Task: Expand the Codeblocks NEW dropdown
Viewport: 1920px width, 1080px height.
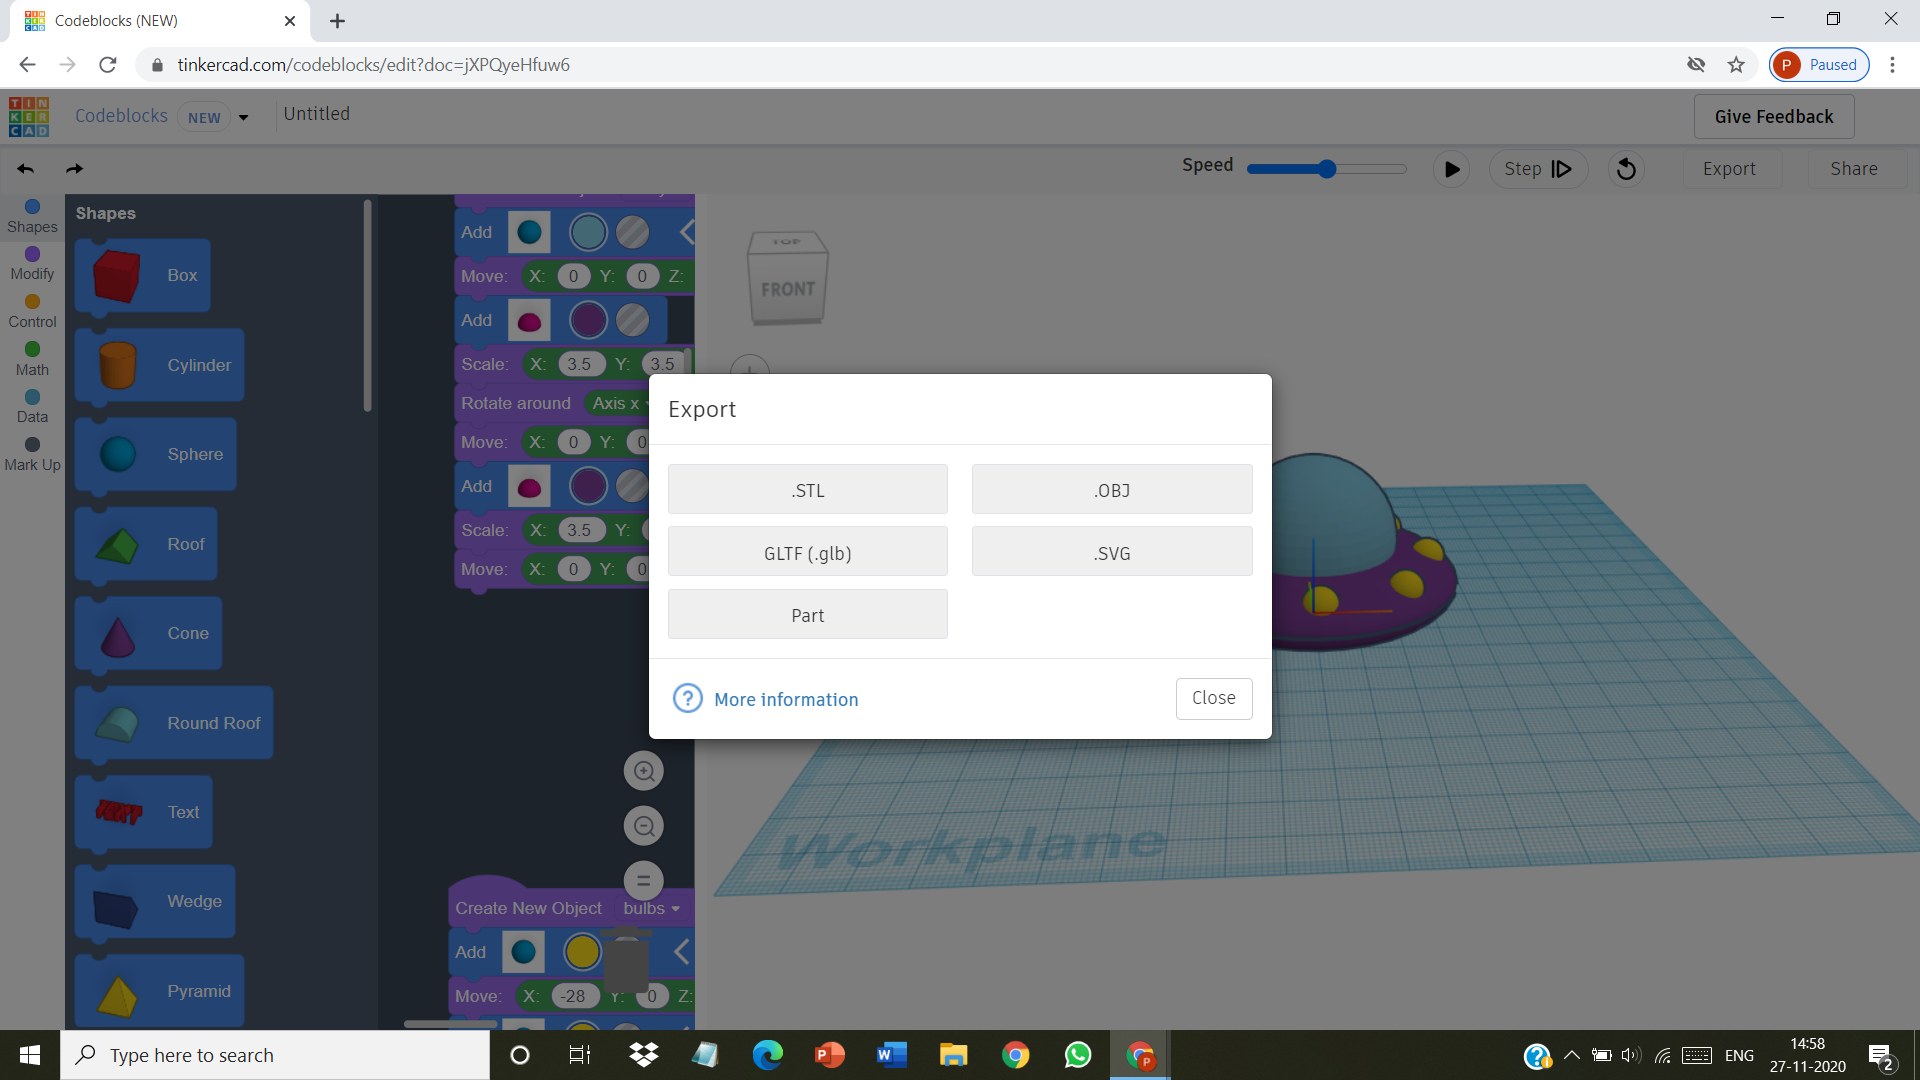Action: (x=243, y=117)
